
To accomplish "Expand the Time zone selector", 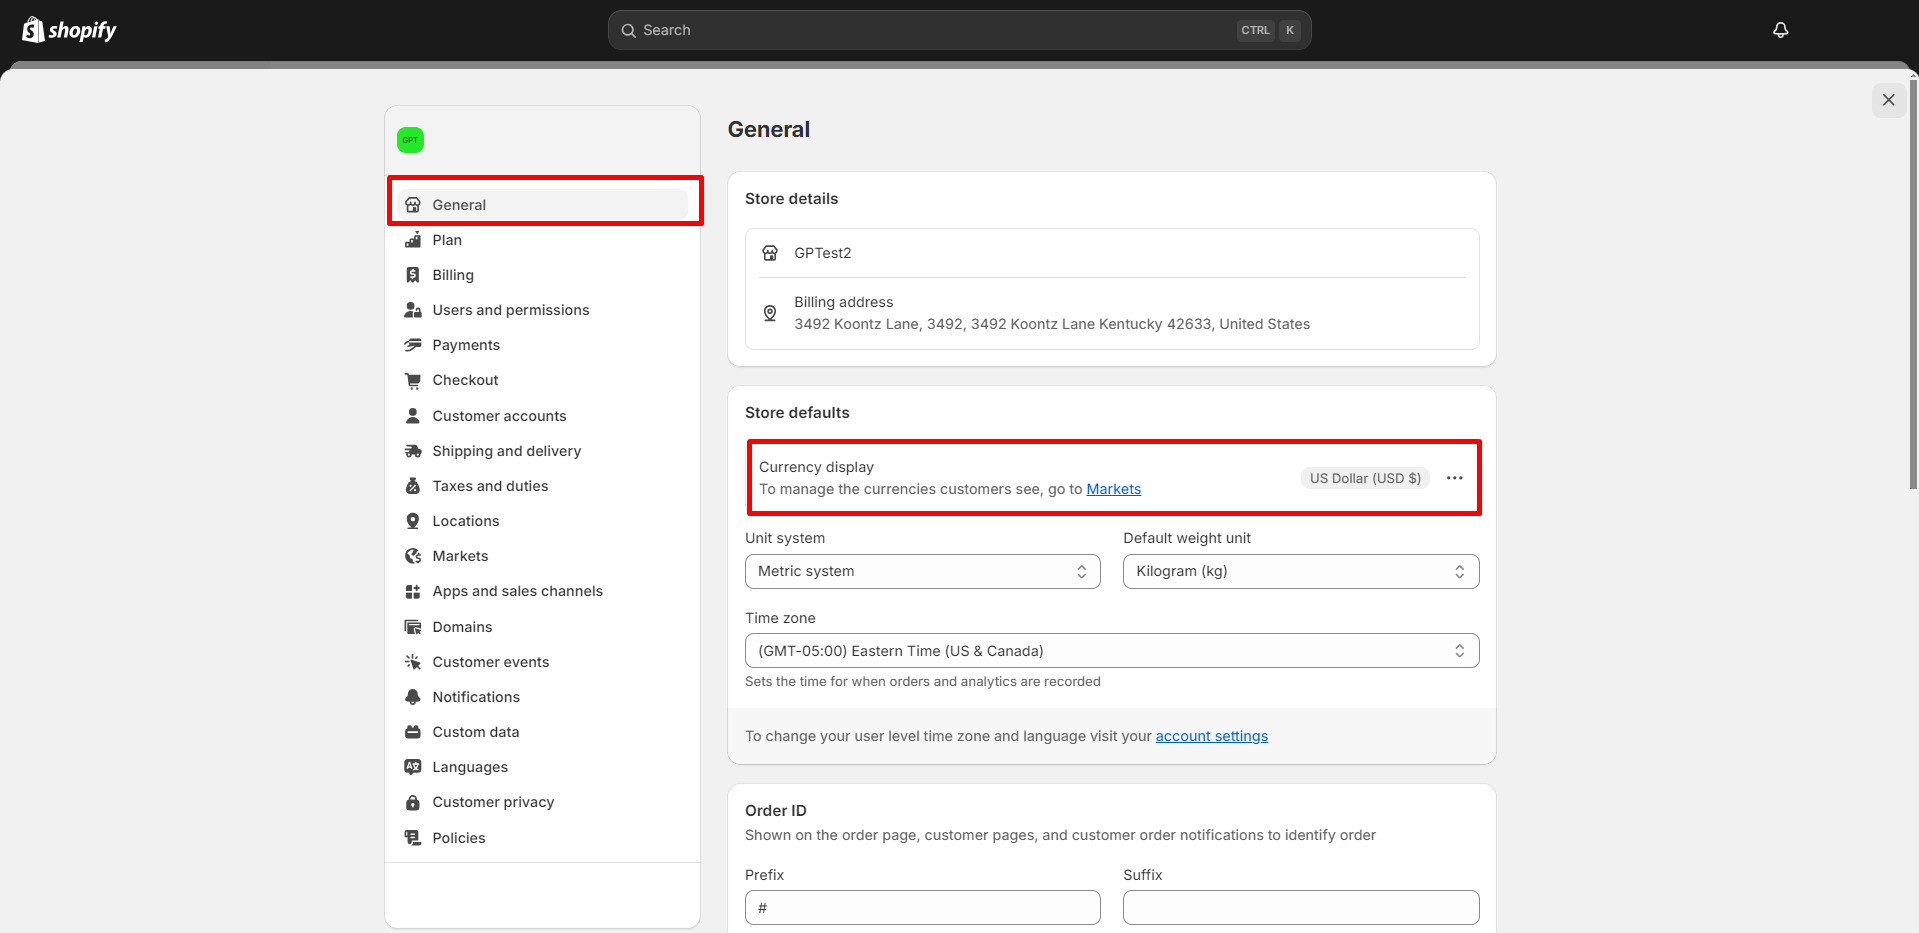I will (x=1111, y=651).
